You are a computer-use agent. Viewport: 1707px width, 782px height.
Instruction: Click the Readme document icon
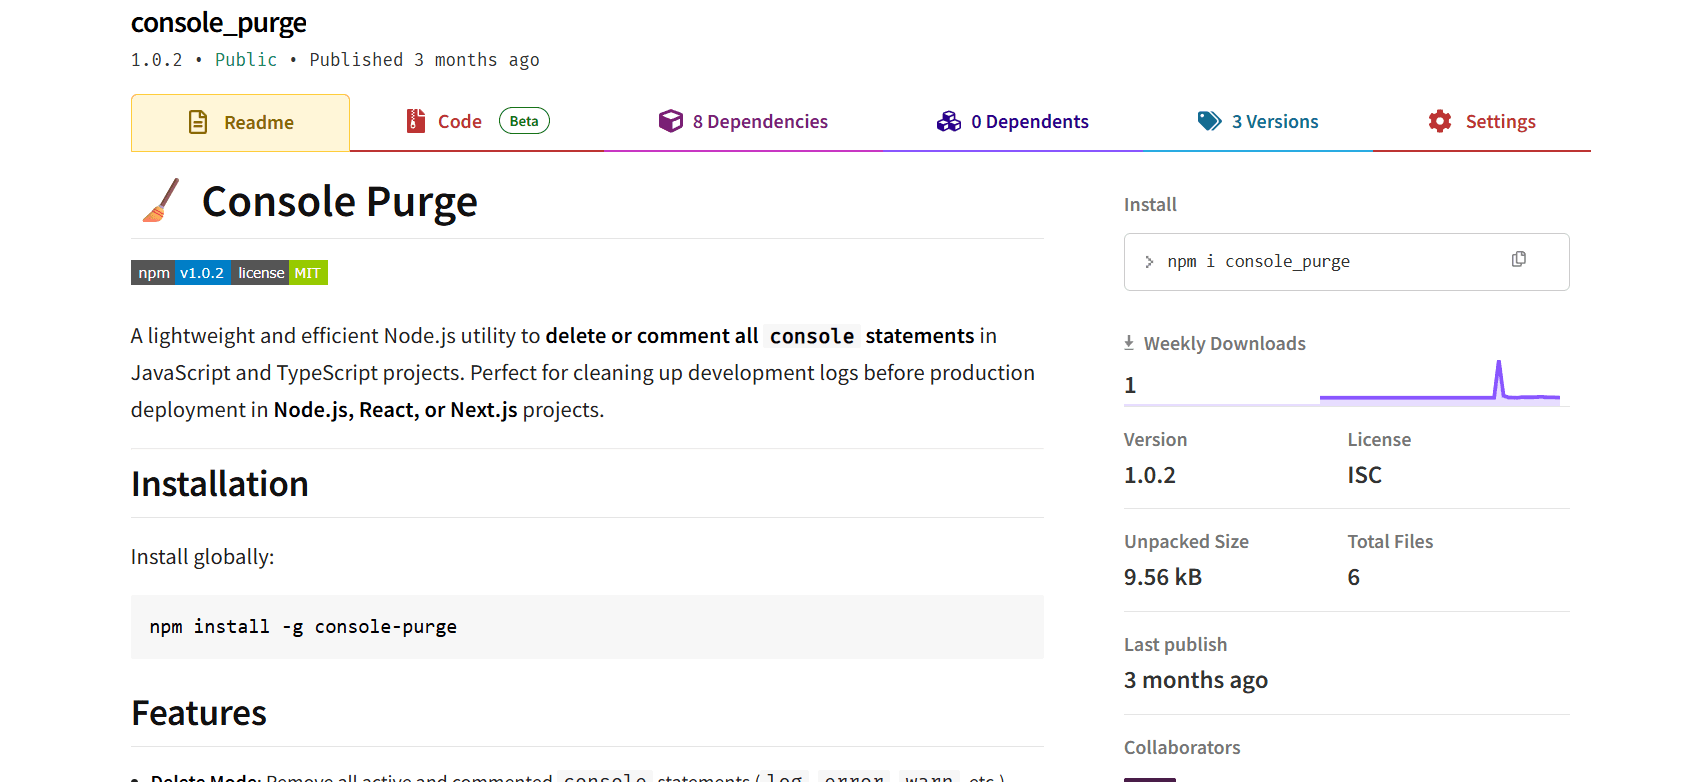[198, 122]
